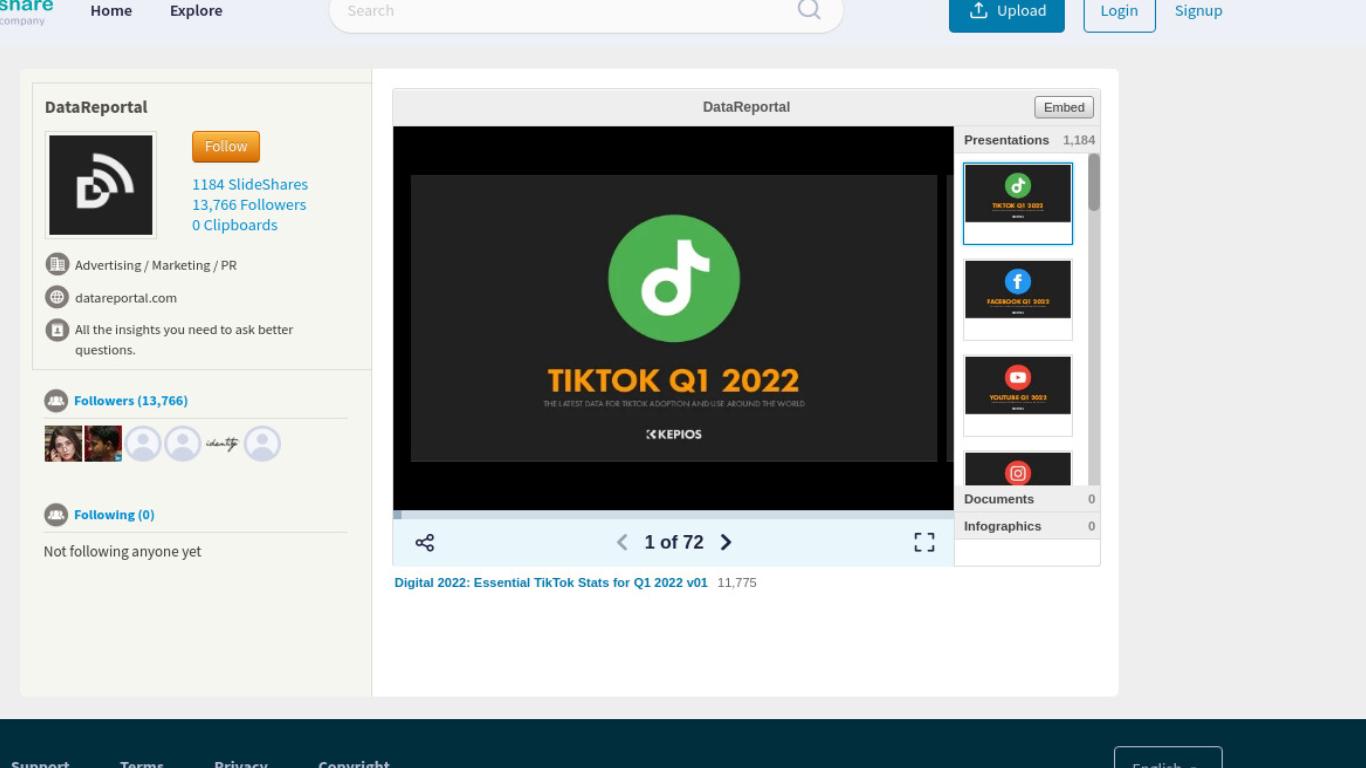Image resolution: width=1366 pixels, height=768 pixels.
Task: Click the DataReportal profile name heading
Action: tap(96, 107)
